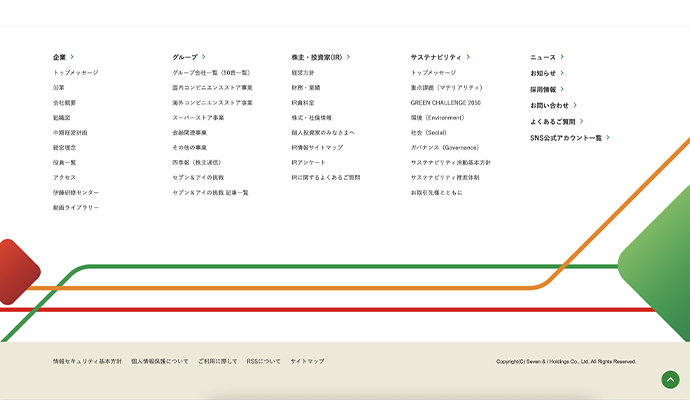This screenshot has width=690, height=400.
Task: Open RSSについて in the footer
Action: 264,361
